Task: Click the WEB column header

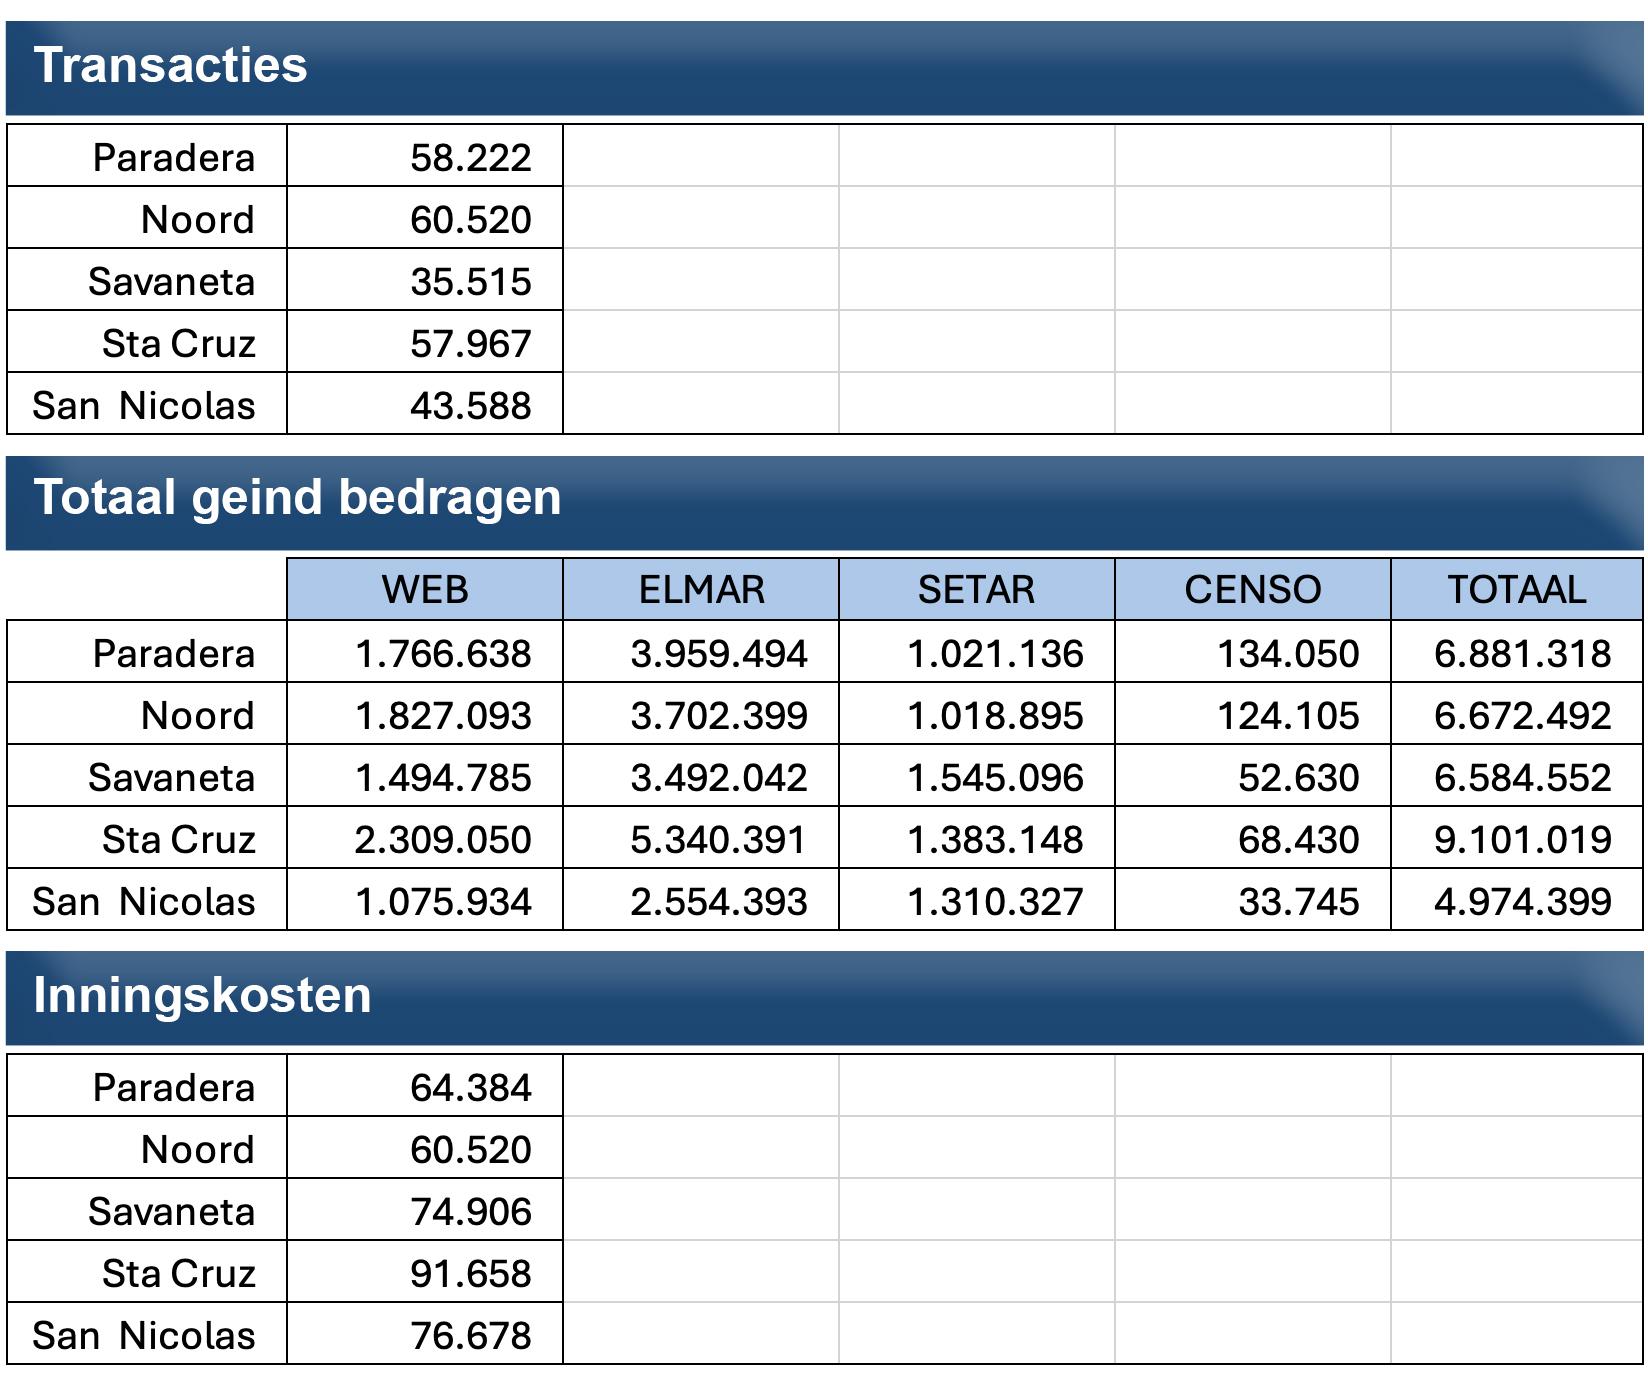Action: point(425,589)
